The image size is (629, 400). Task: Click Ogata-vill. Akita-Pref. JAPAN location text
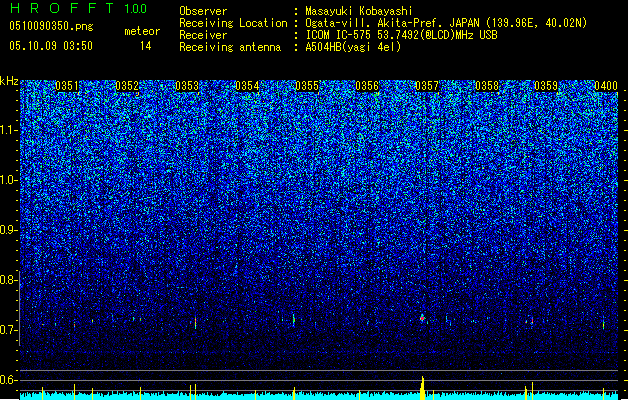(x=446, y=23)
